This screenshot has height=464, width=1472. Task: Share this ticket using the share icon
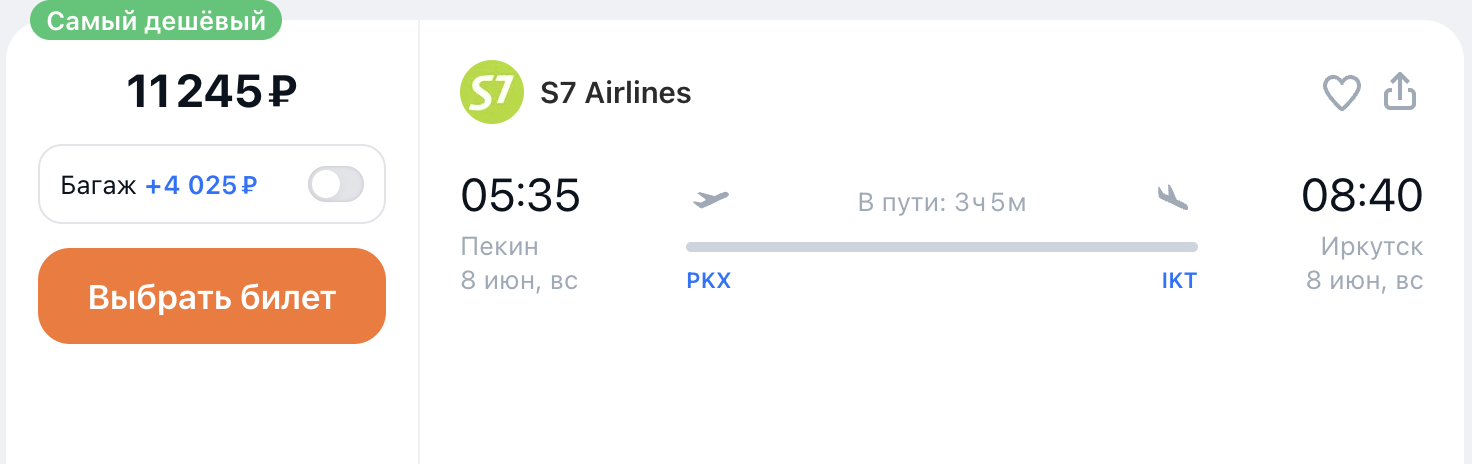point(1400,92)
